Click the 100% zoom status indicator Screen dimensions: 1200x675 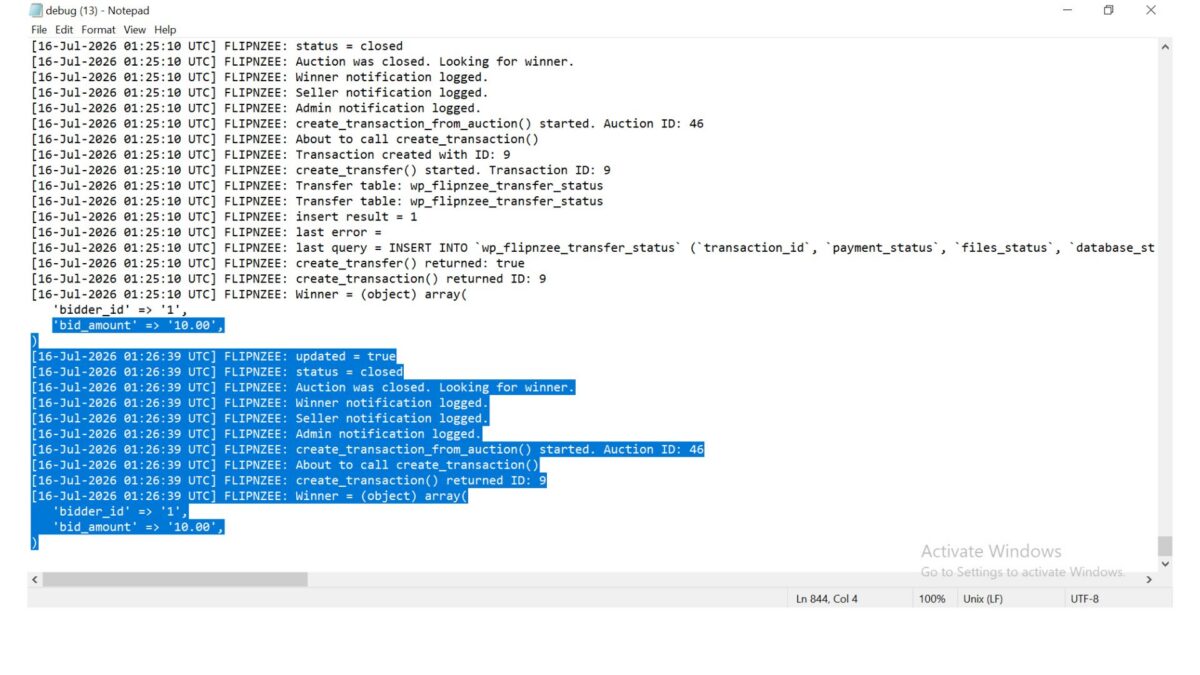point(932,599)
